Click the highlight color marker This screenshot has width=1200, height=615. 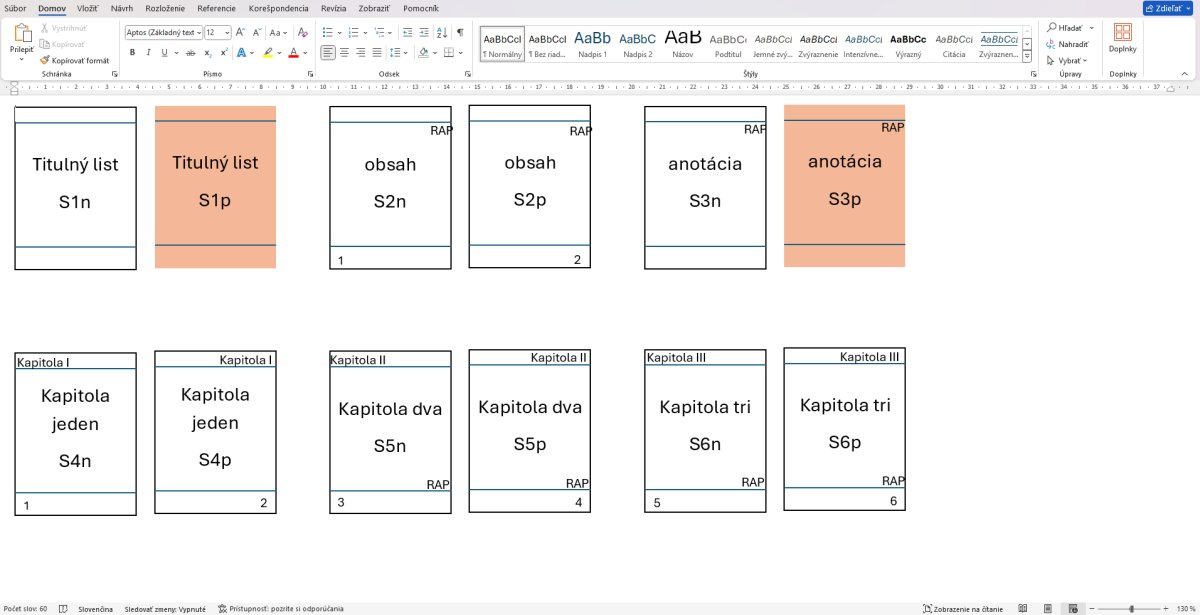pos(268,52)
